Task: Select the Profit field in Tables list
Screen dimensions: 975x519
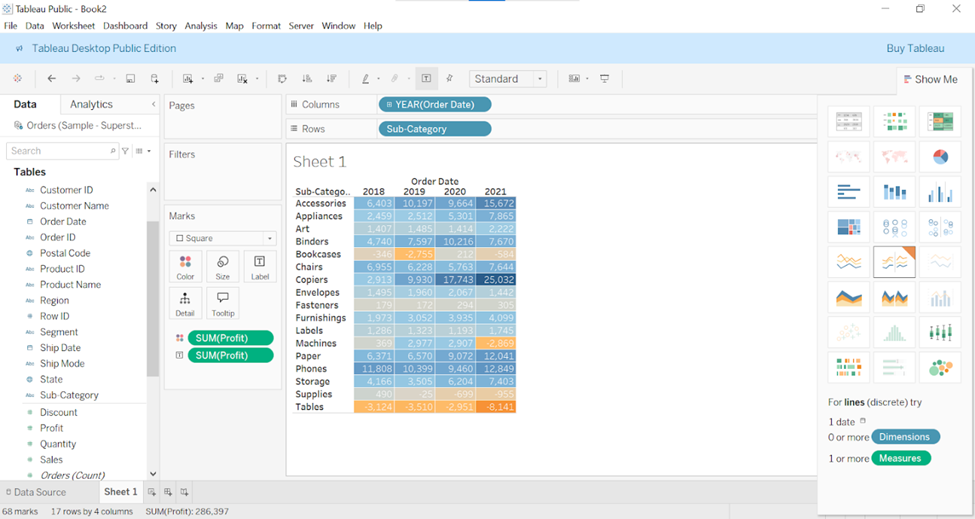Action: [x=52, y=428]
